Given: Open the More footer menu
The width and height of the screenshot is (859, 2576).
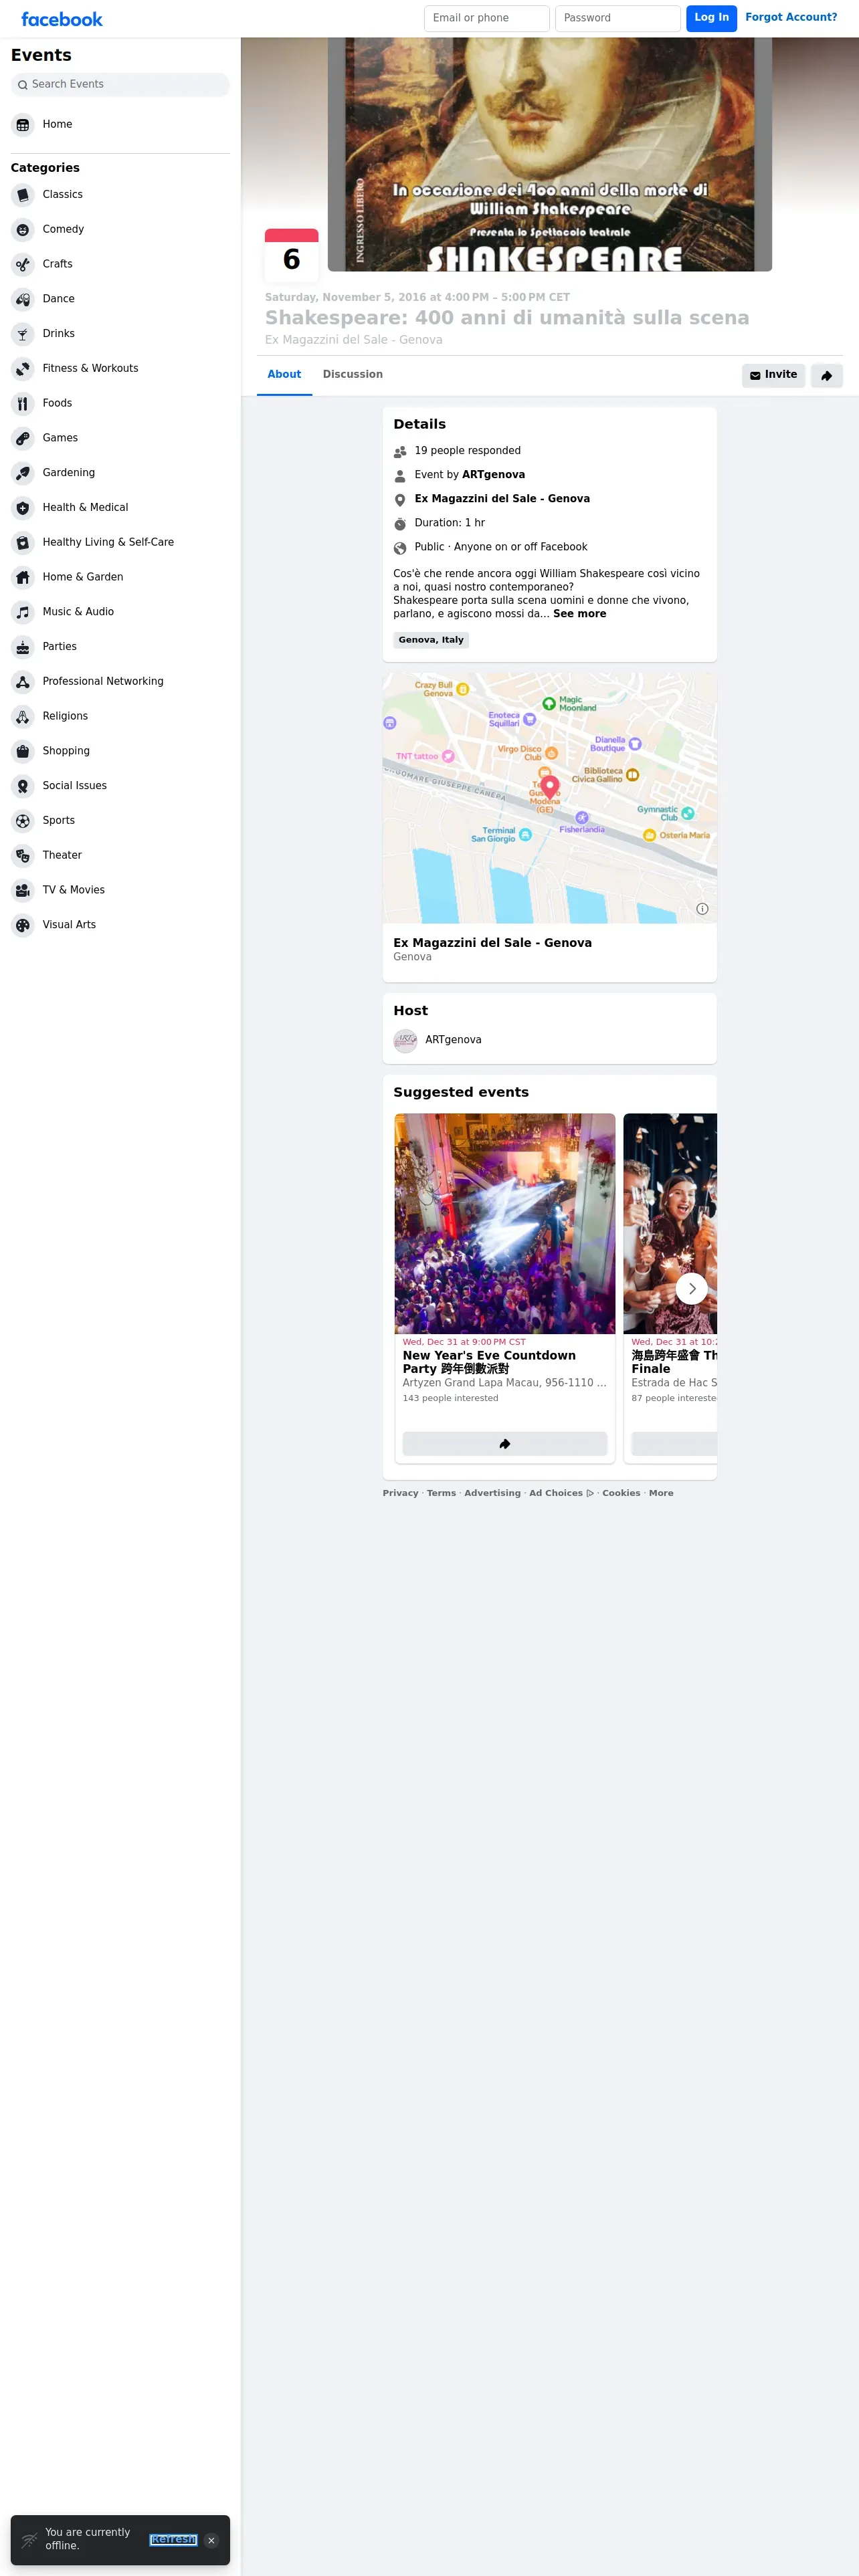Looking at the screenshot, I should (661, 1493).
